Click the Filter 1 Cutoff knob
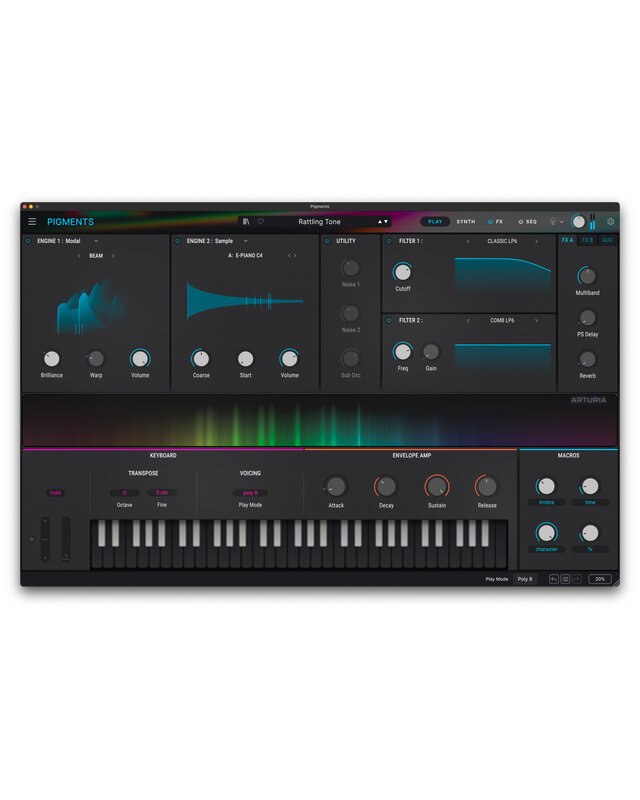Viewport: 640px width, 800px height. point(403,272)
